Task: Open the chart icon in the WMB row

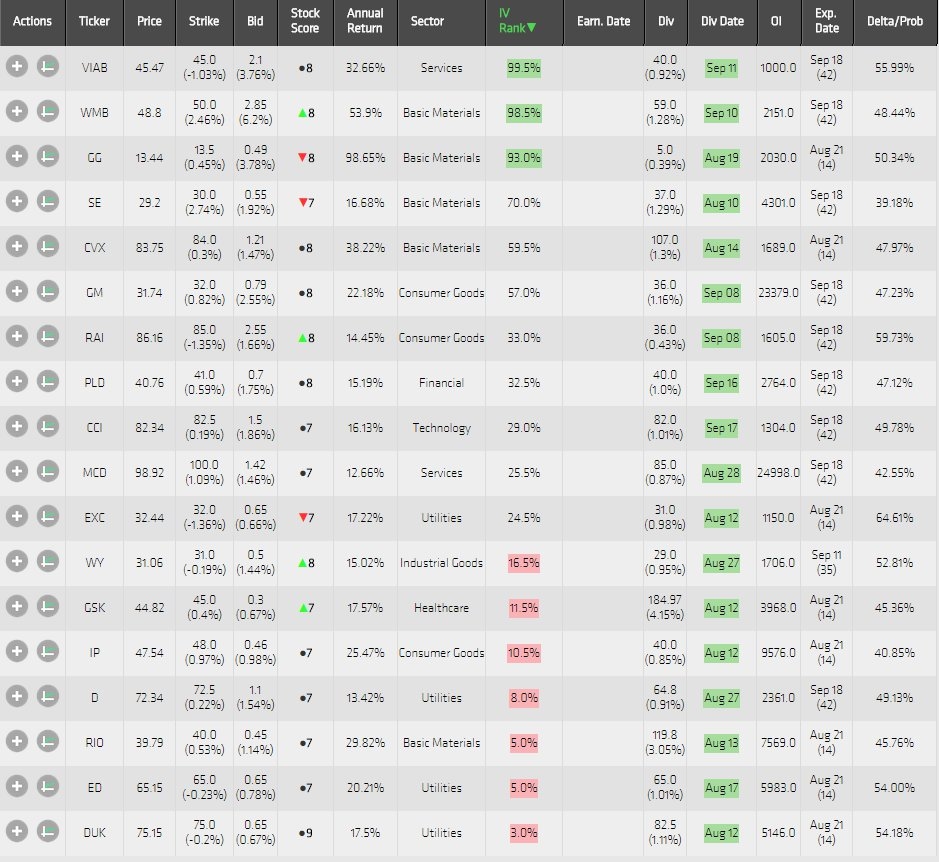Action: 48,111
